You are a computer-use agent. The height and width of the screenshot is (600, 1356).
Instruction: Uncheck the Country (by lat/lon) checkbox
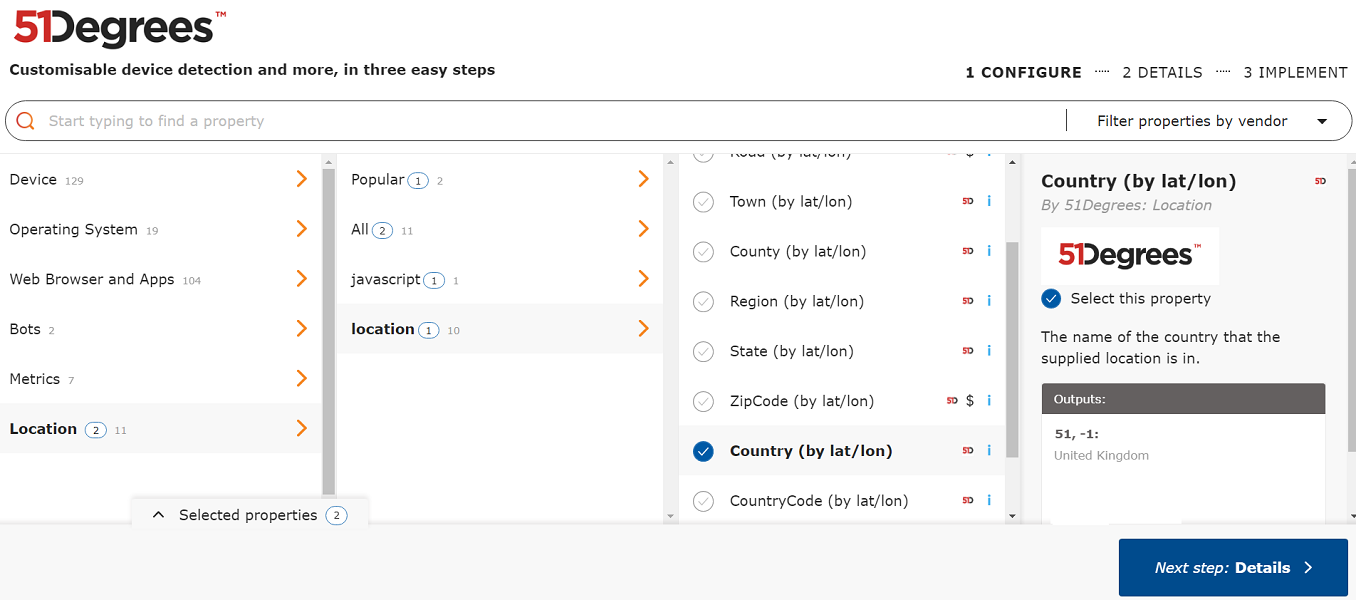click(704, 451)
